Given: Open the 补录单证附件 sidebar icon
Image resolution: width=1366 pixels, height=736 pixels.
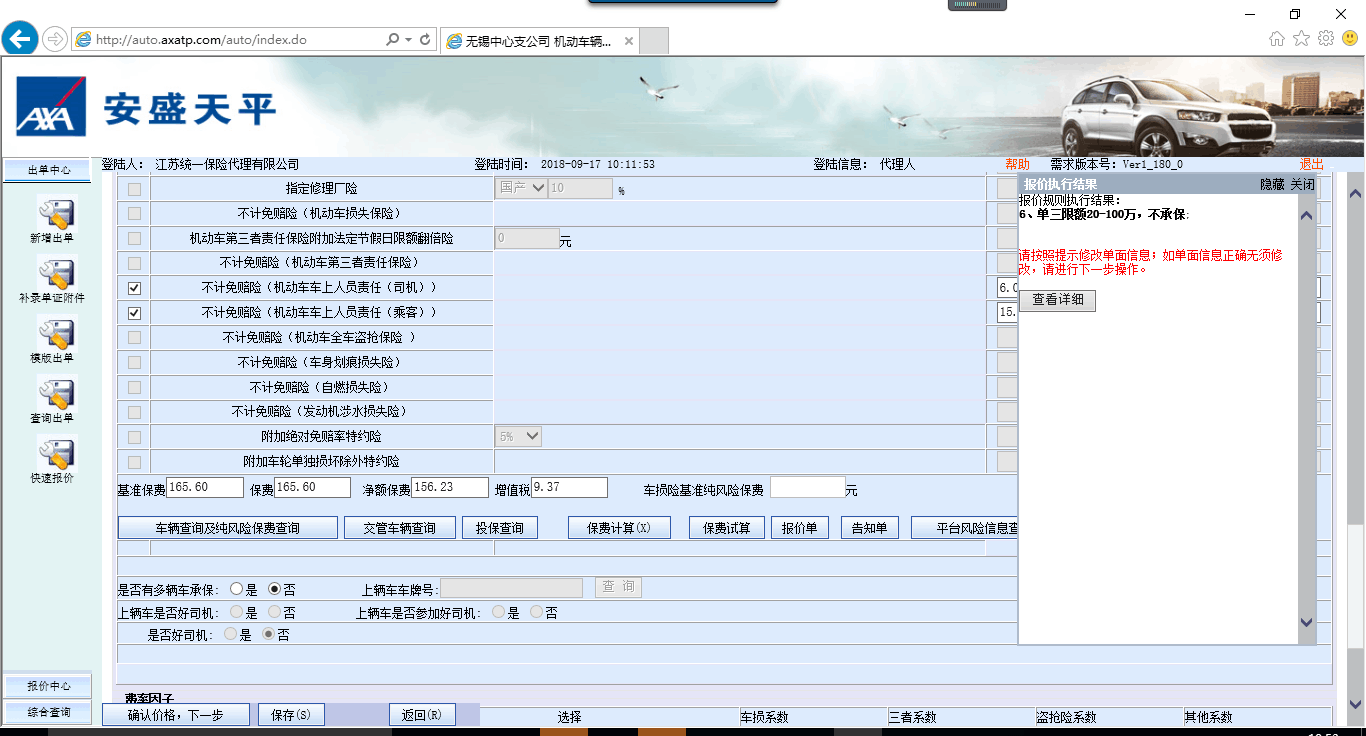Looking at the screenshot, I should (x=57, y=274).
